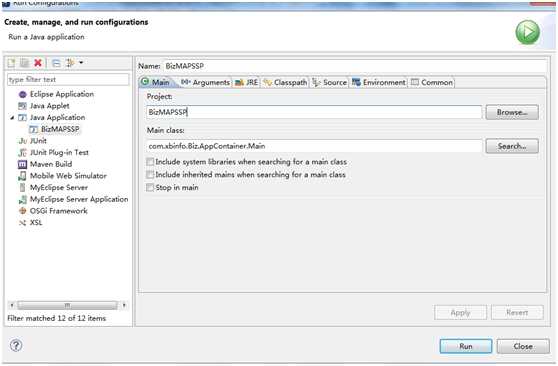
Task: Open the Source tab
Action: (x=330, y=82)
